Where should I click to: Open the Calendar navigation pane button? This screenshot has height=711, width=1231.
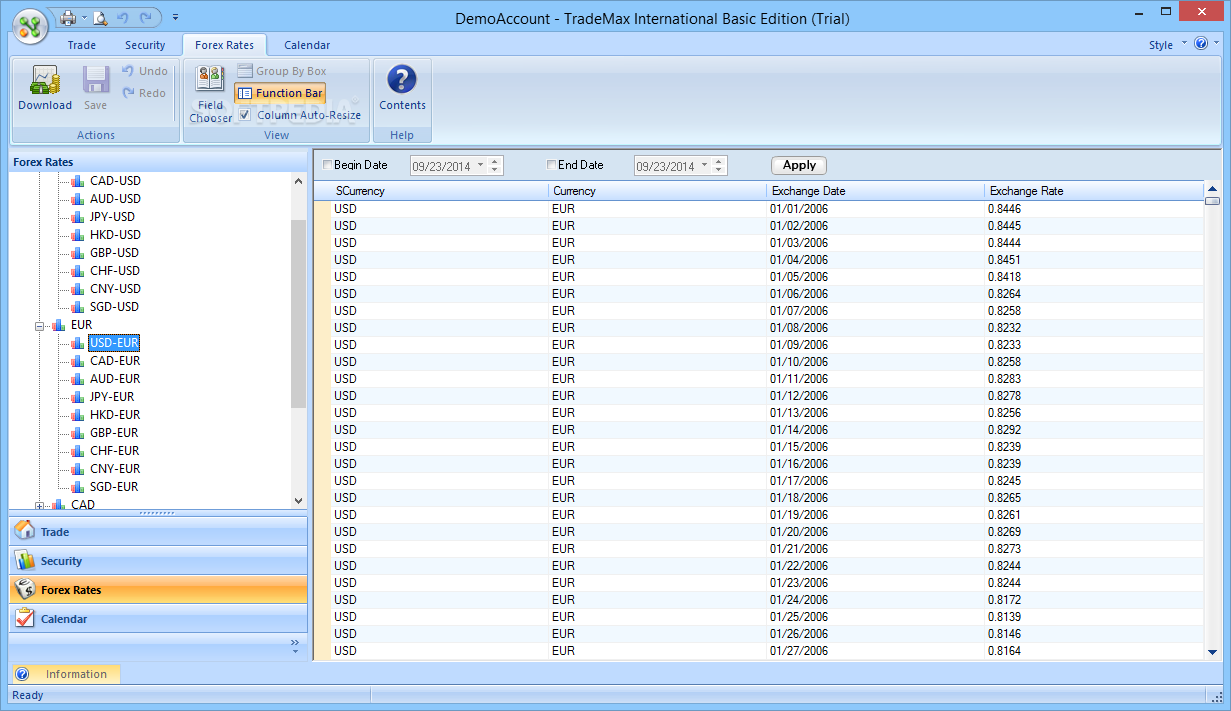click(158, 619)
